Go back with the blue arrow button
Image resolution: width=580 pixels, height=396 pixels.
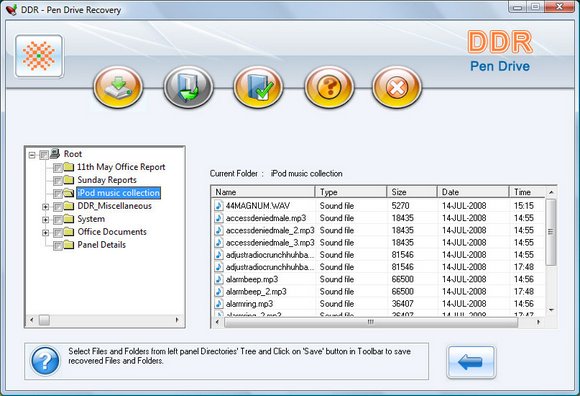[471, 362]
